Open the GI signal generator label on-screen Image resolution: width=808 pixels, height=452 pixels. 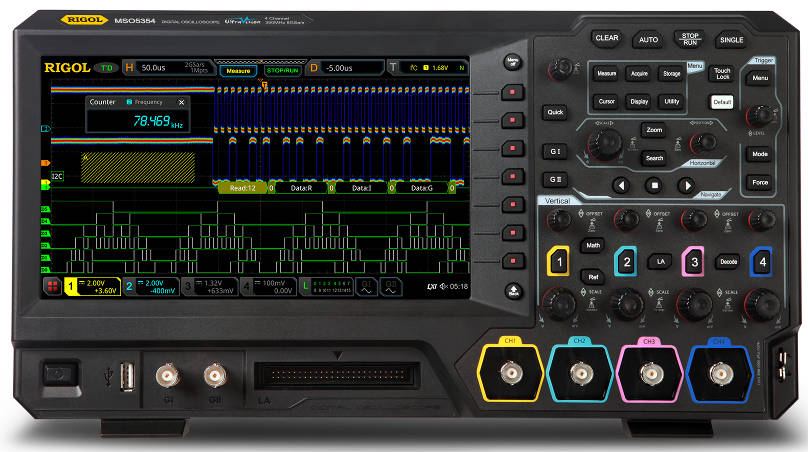(366, 287)
